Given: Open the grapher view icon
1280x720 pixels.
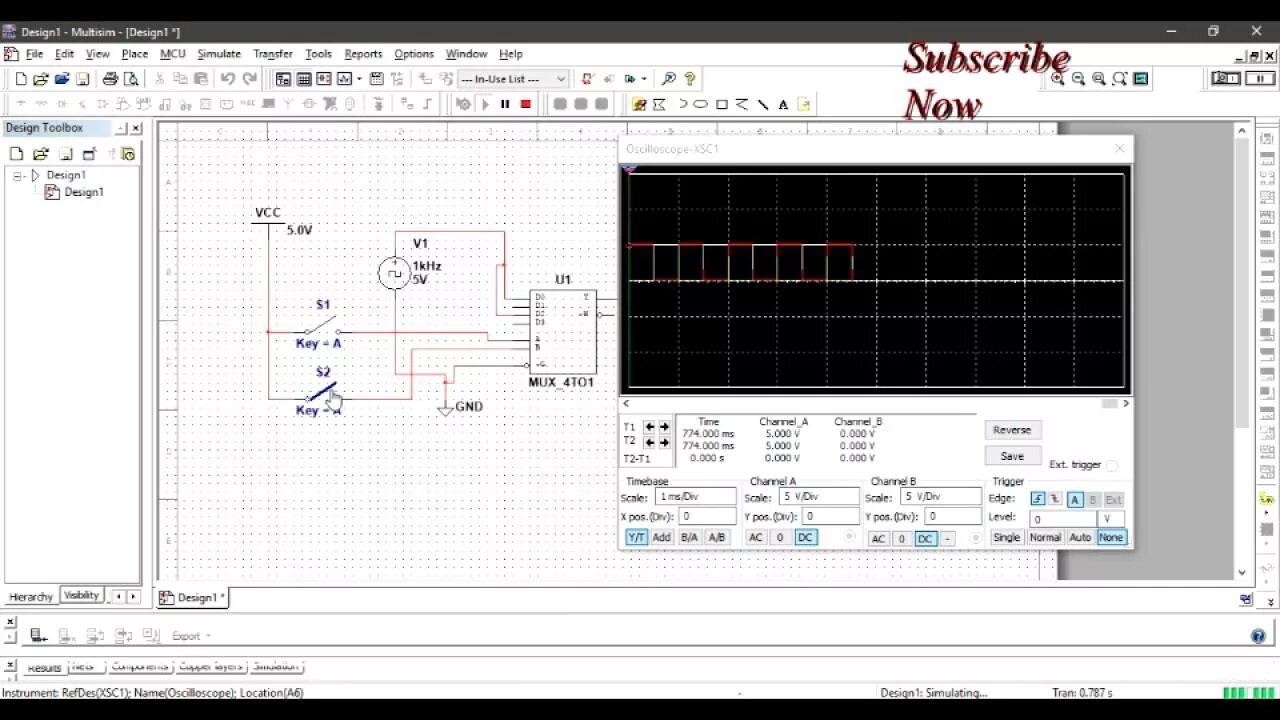Looking at the screenshot, I should pos(345,79).
